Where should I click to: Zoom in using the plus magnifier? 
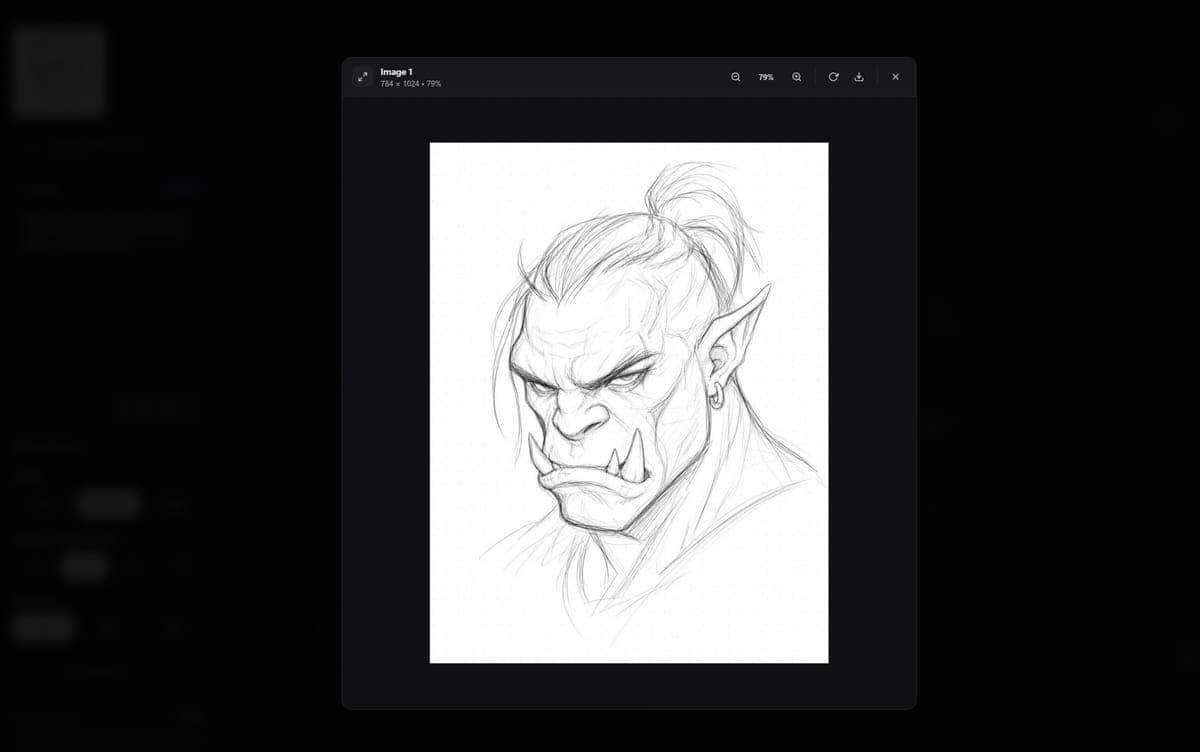coord(797,77)
